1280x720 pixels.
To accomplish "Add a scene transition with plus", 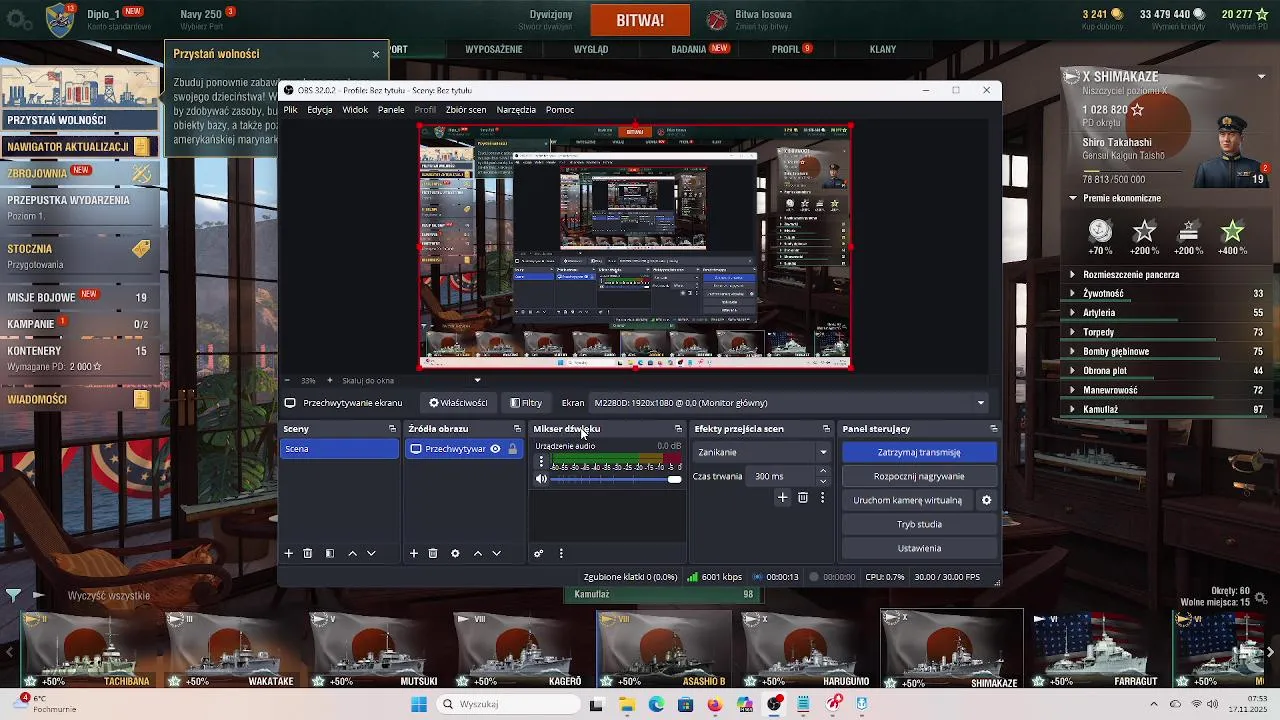I will [x=783, y=497].
